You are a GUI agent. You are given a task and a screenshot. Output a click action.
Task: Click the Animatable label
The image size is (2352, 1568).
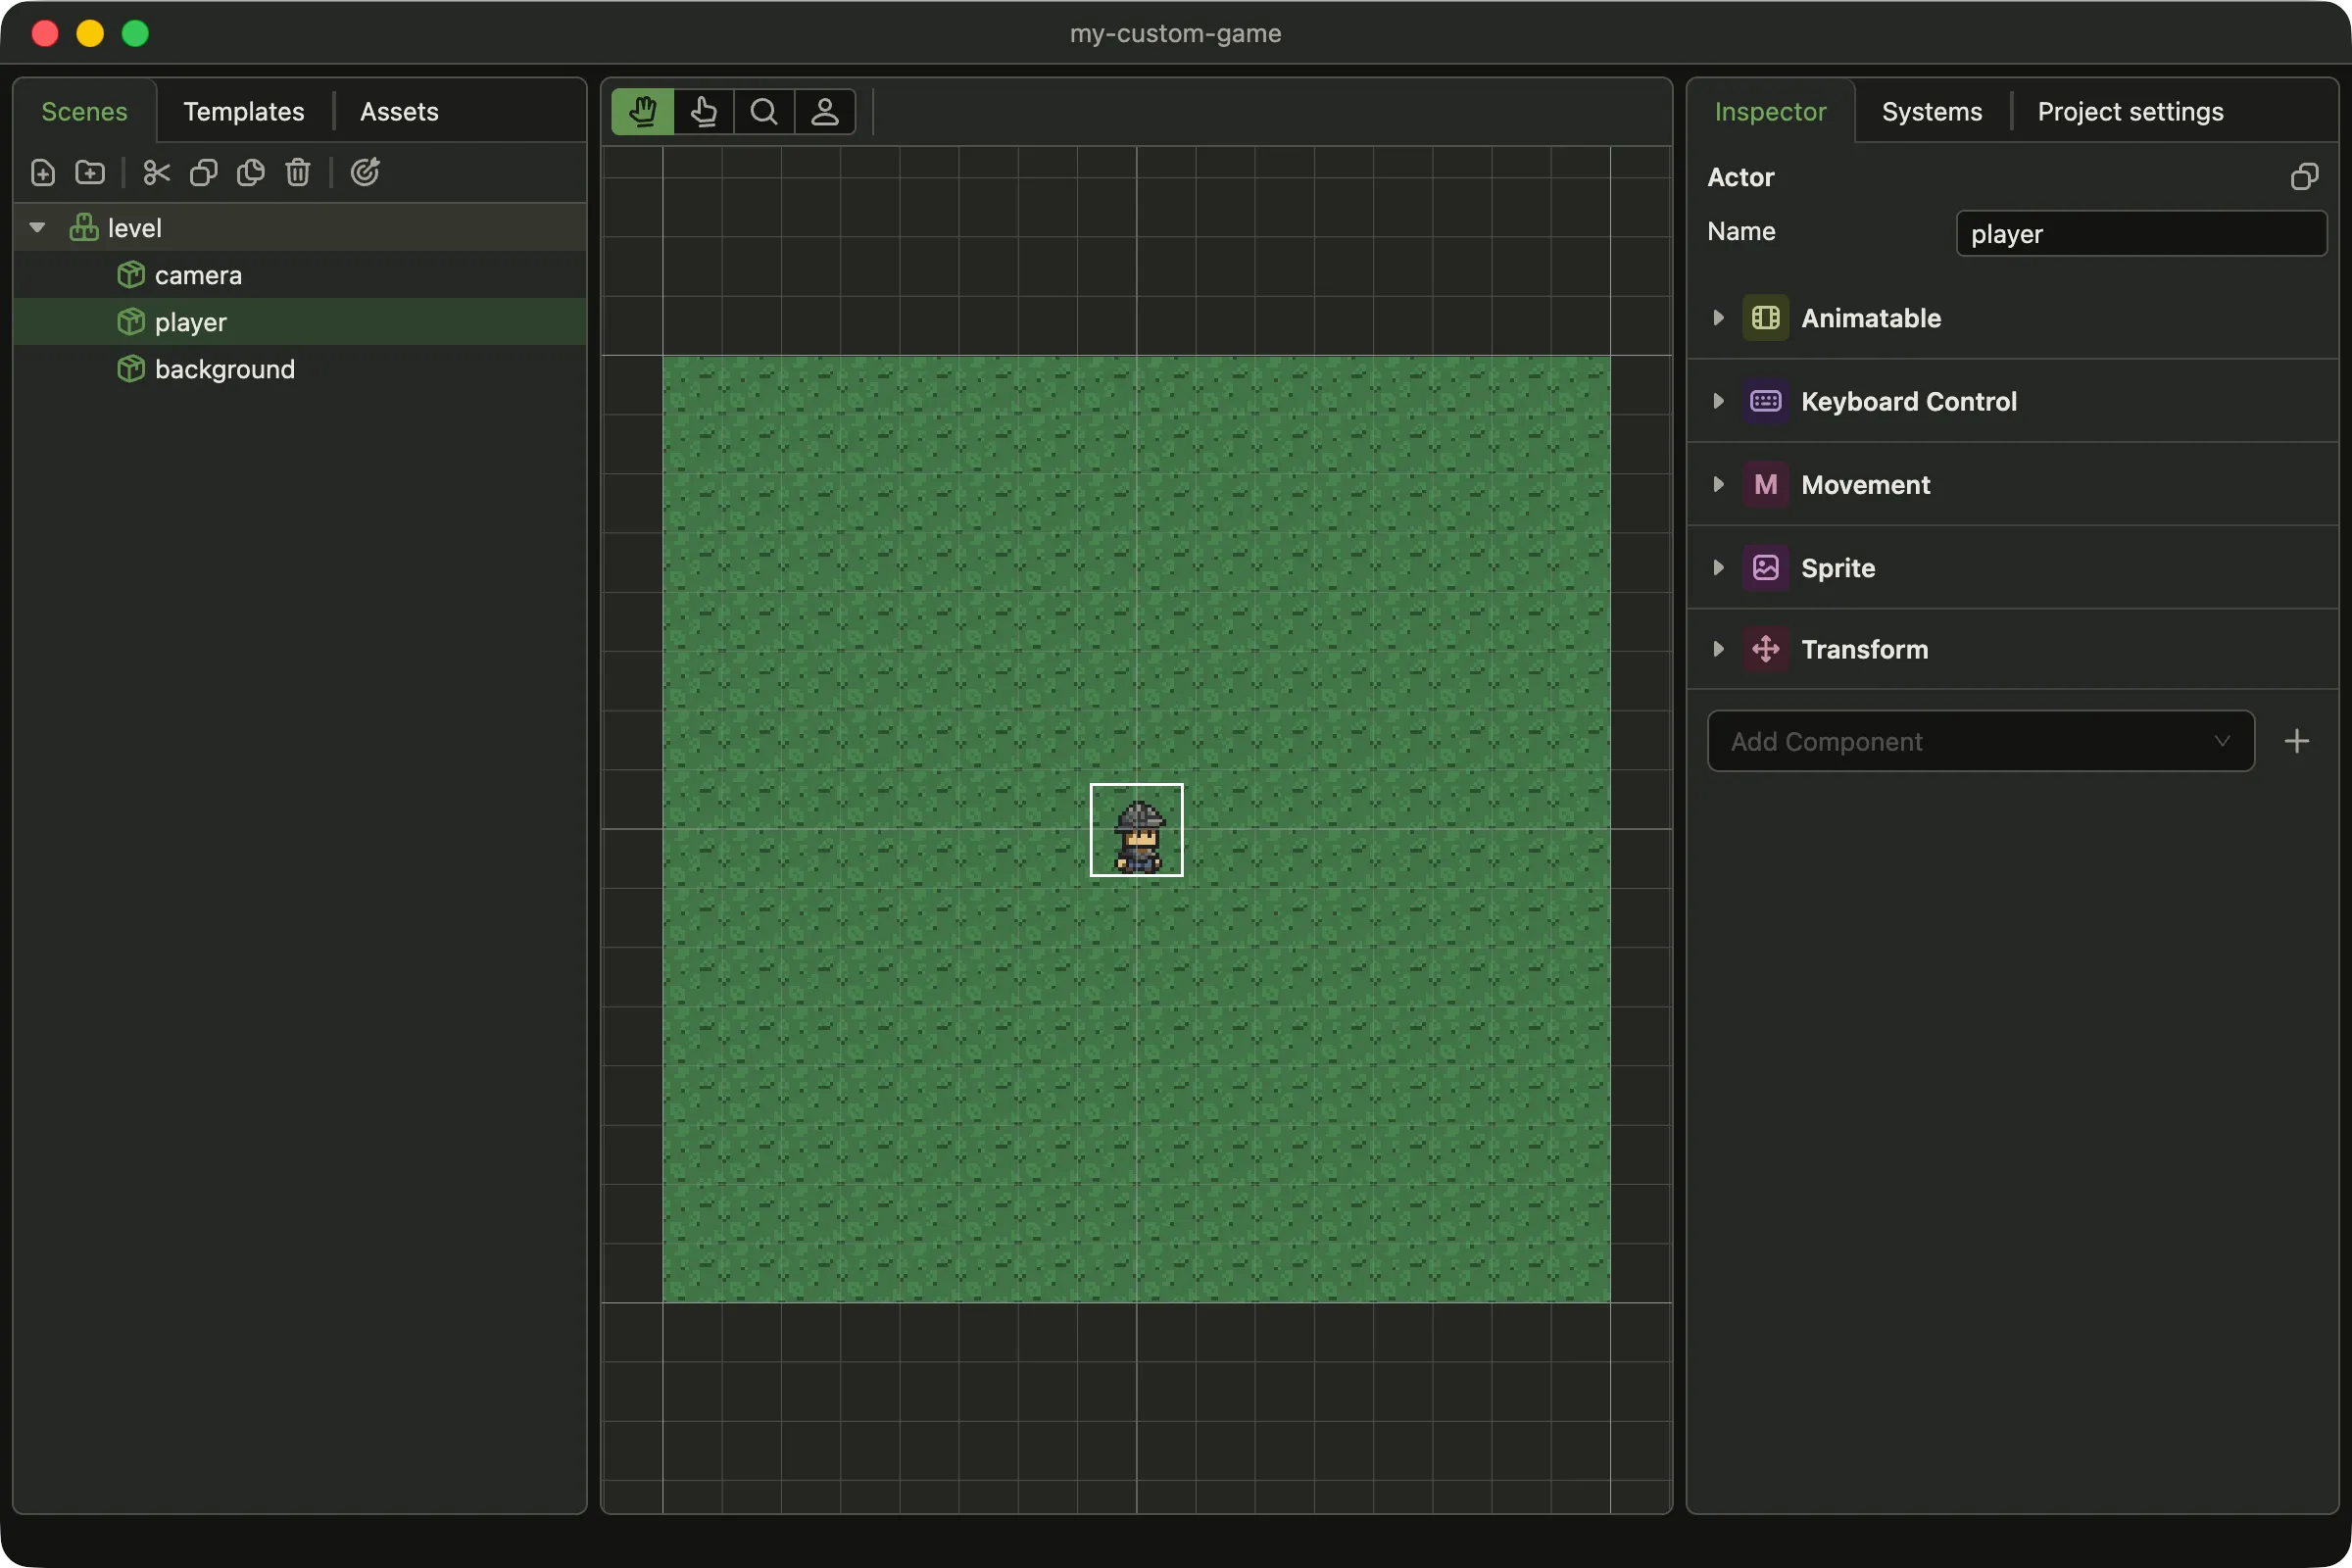1871,318
